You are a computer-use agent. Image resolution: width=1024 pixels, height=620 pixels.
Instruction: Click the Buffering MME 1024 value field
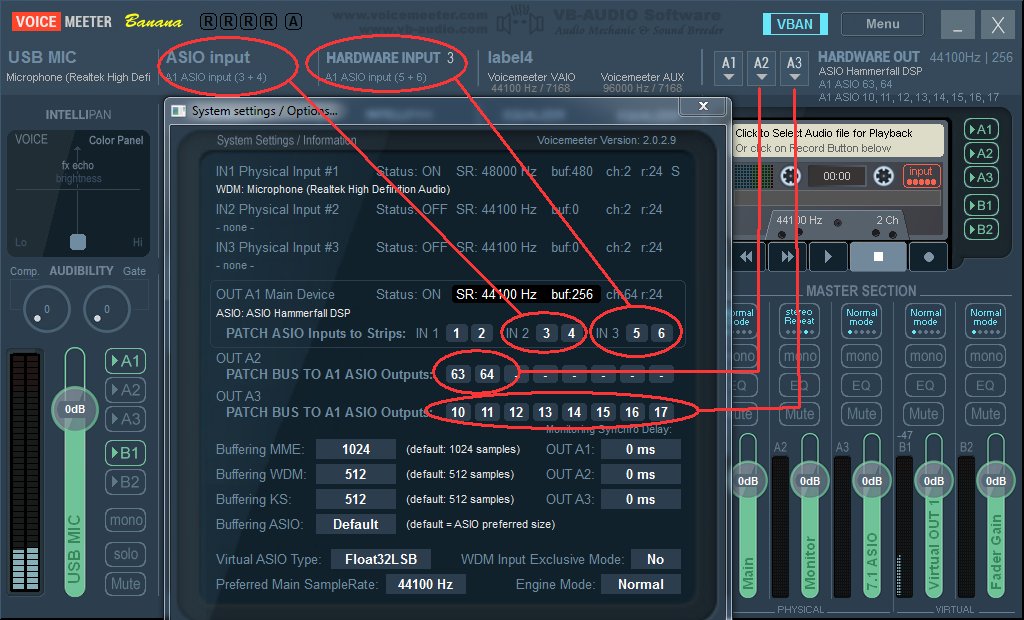pos(355,449)
